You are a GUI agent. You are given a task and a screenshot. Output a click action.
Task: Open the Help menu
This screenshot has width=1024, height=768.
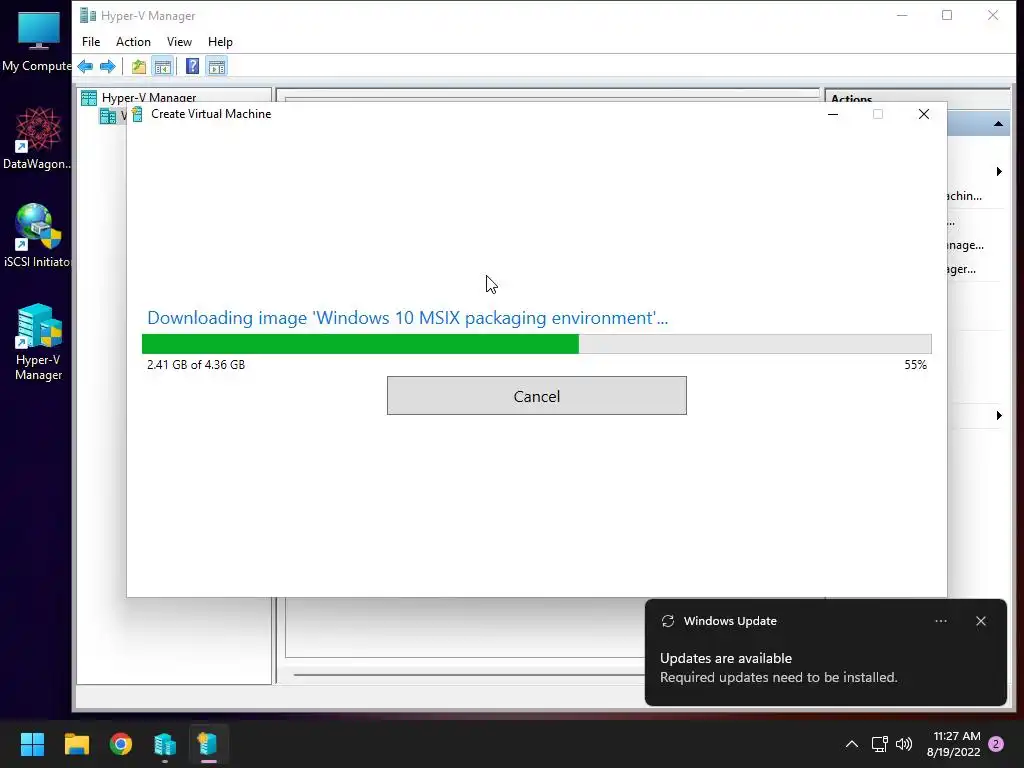point(220,42)
